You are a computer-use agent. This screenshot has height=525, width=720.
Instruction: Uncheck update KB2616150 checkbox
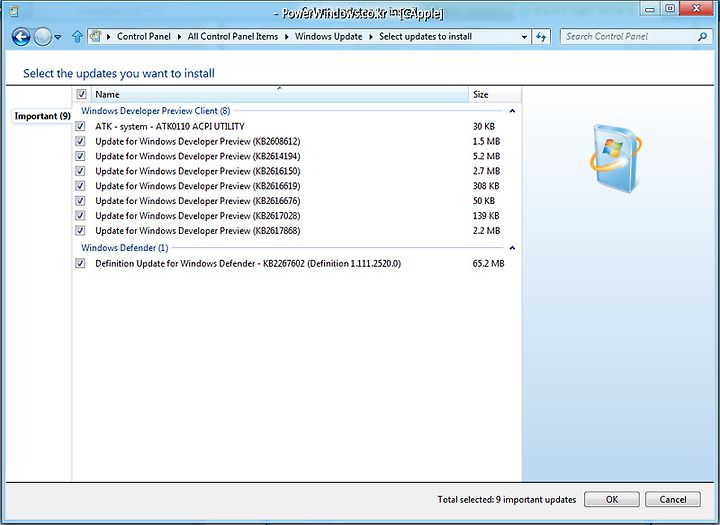80,171
